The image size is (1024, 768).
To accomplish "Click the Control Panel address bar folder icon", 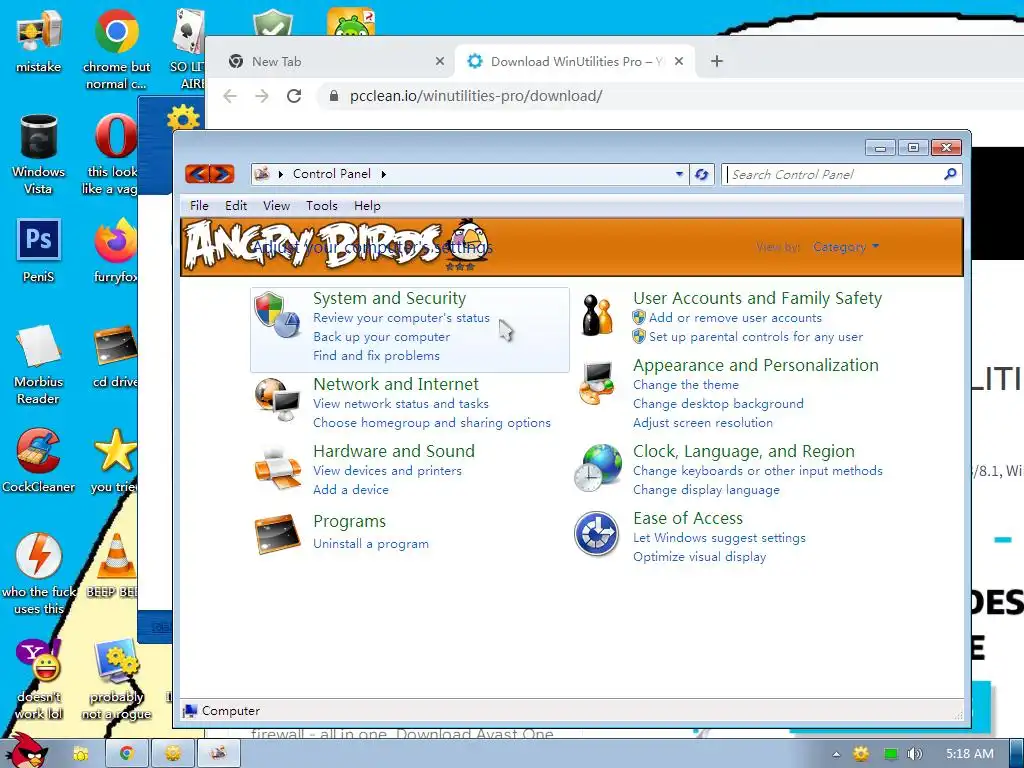I will [263, 174].
